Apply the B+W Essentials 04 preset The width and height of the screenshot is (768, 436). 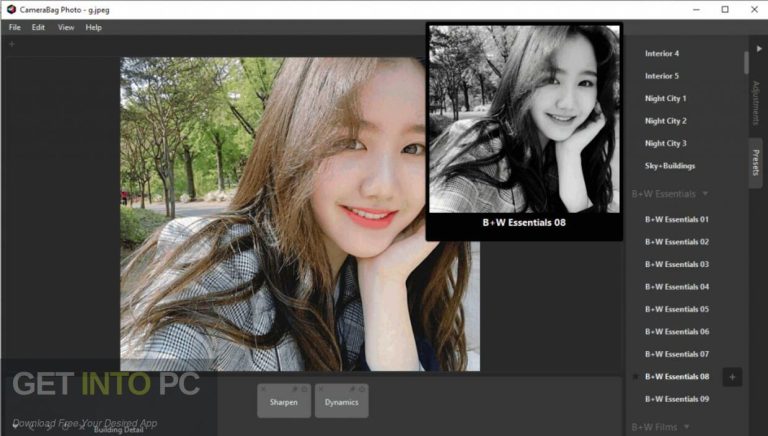click(x=677, y=287)
